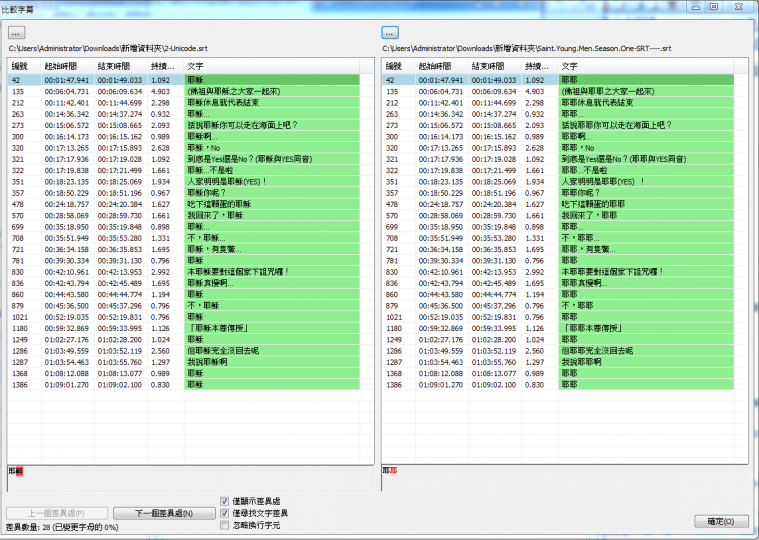
Task: Select subtitle line 耶穌休息就代表結束
Action: (183, 103)
